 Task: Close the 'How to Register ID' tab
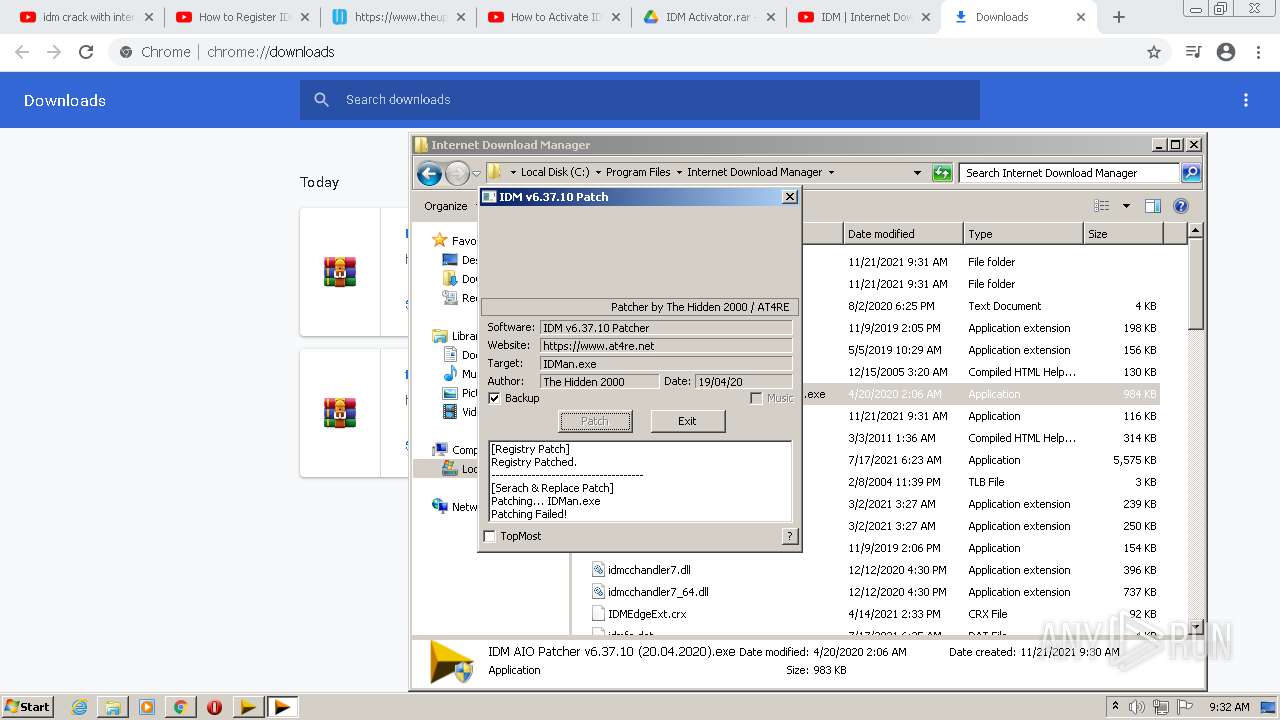[x=305, y=17]
